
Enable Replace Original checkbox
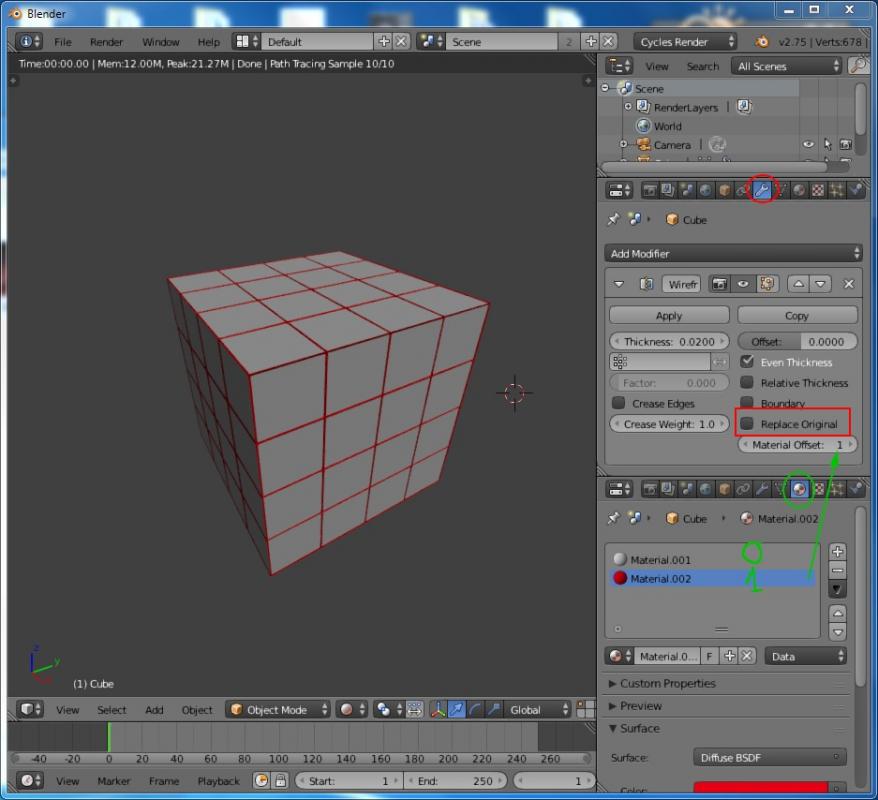point(747,424)
